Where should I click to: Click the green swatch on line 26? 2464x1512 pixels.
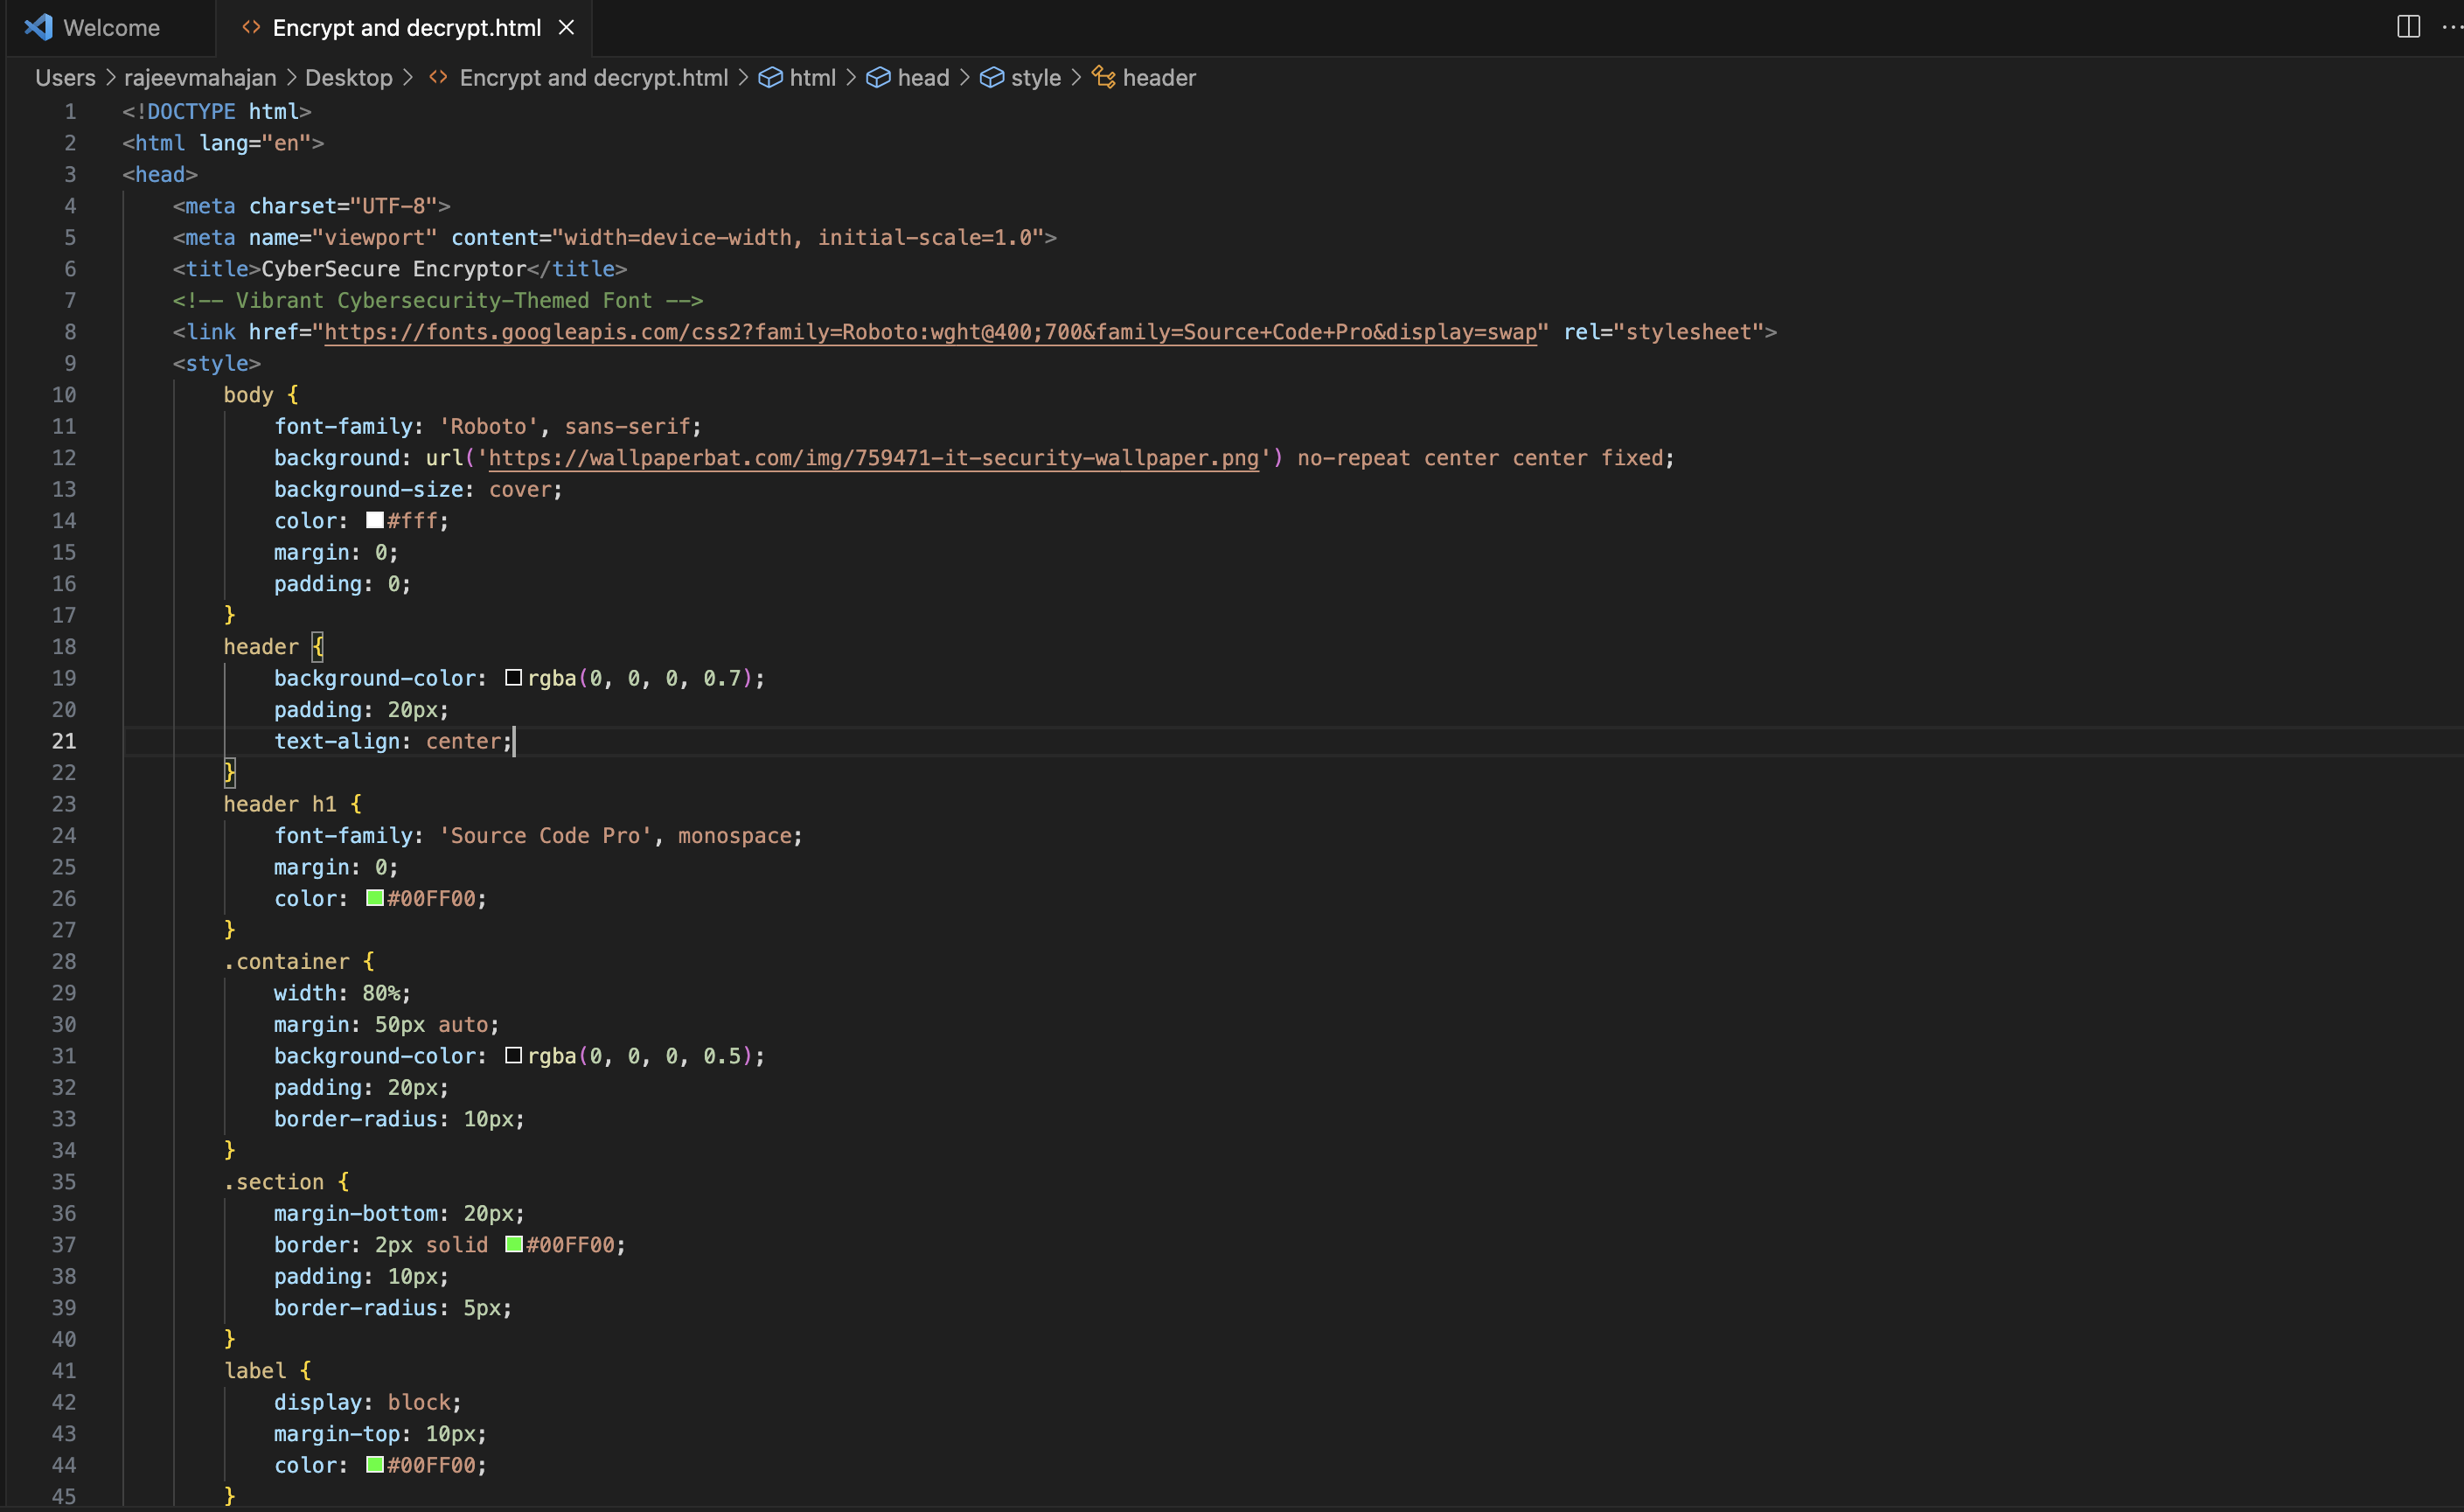(375, 898)
